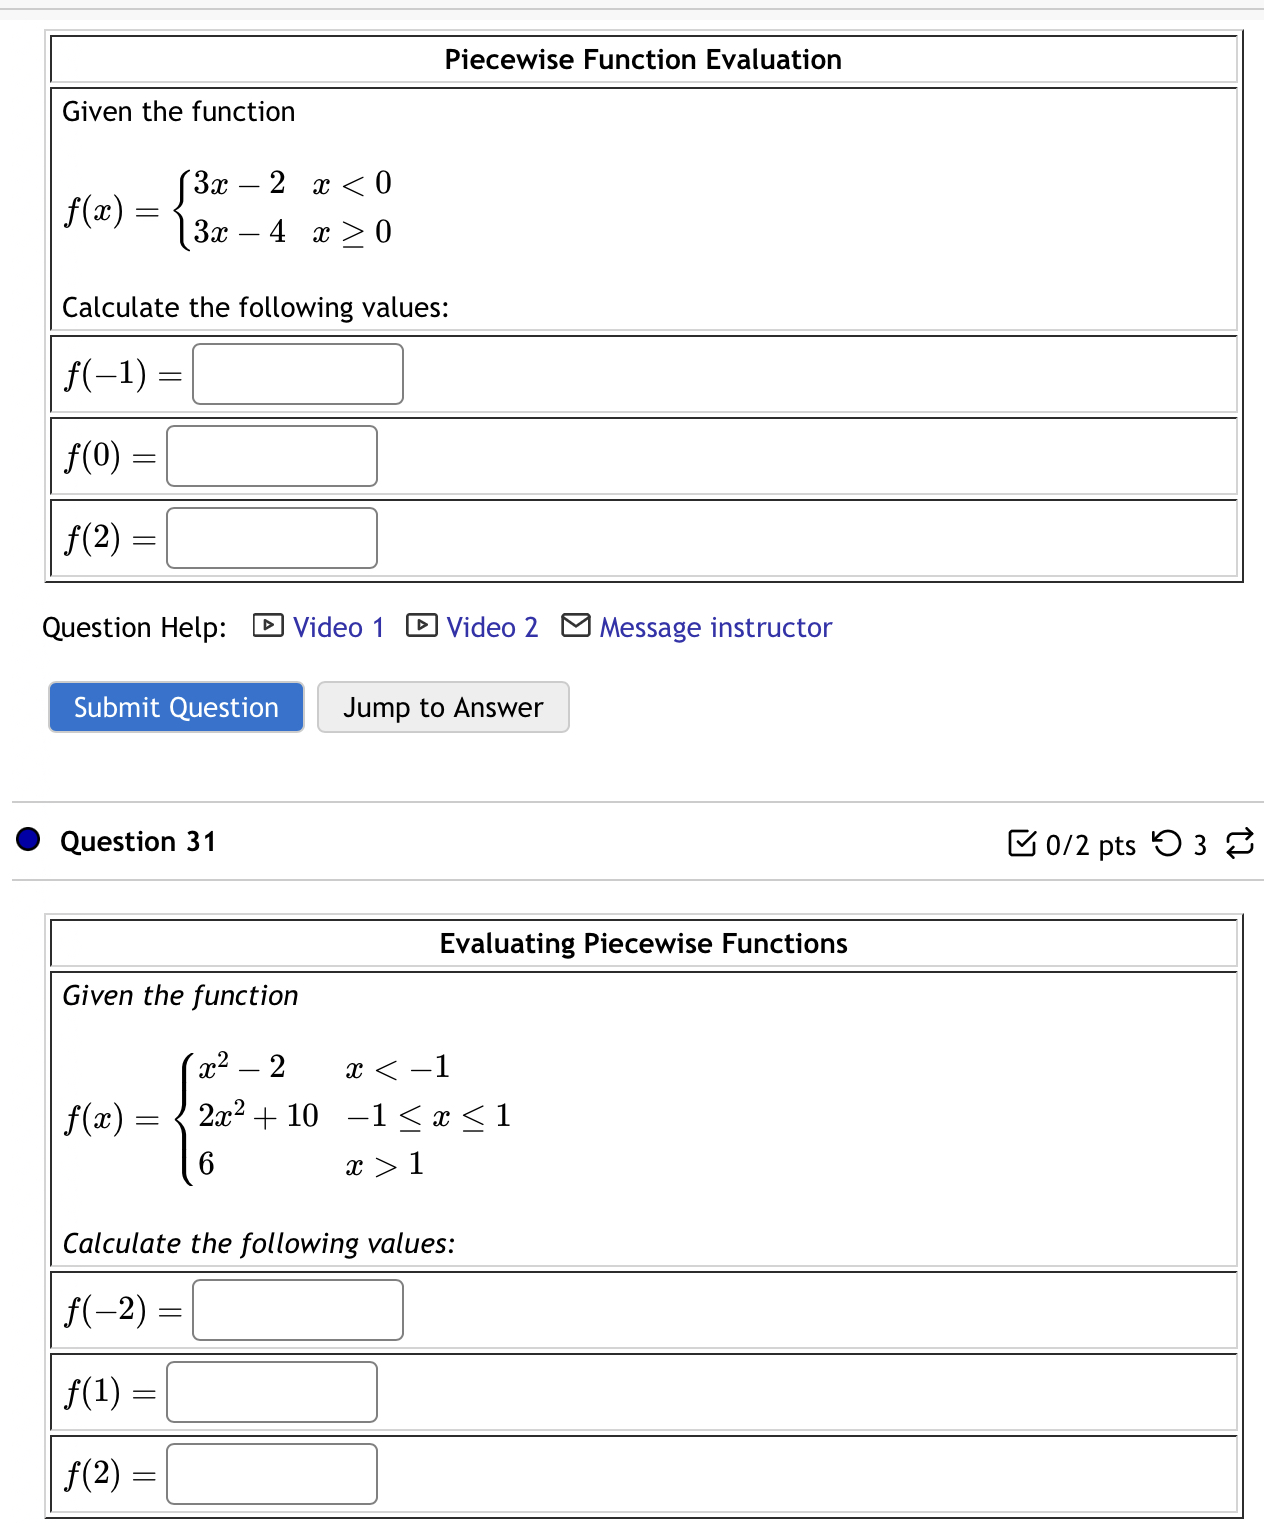The image size is (1264, 1524).
Task: Click the f(1) answer input field
Action: pos(270,1392)
